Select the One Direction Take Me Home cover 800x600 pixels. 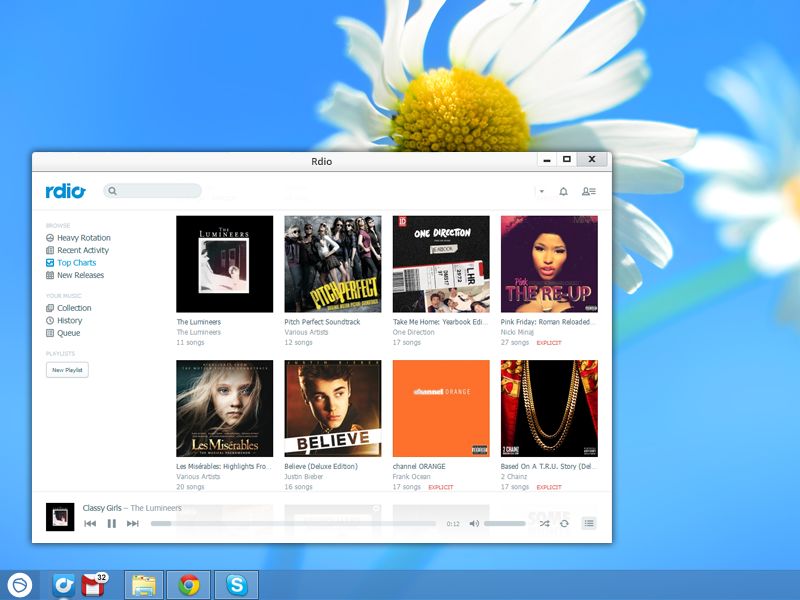pyautogui.click(x=441, y=264)
